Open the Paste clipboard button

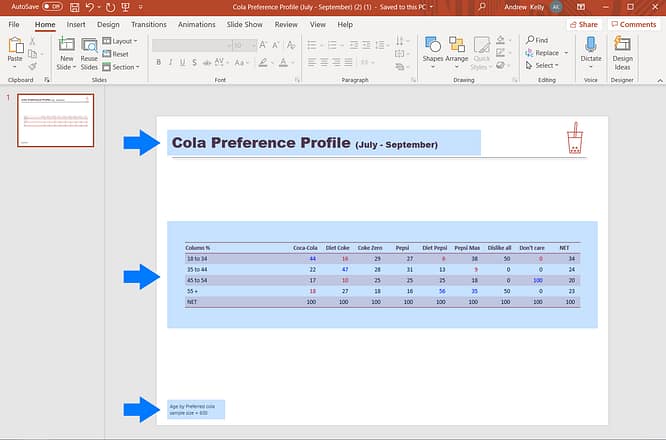tap(15, 50)
